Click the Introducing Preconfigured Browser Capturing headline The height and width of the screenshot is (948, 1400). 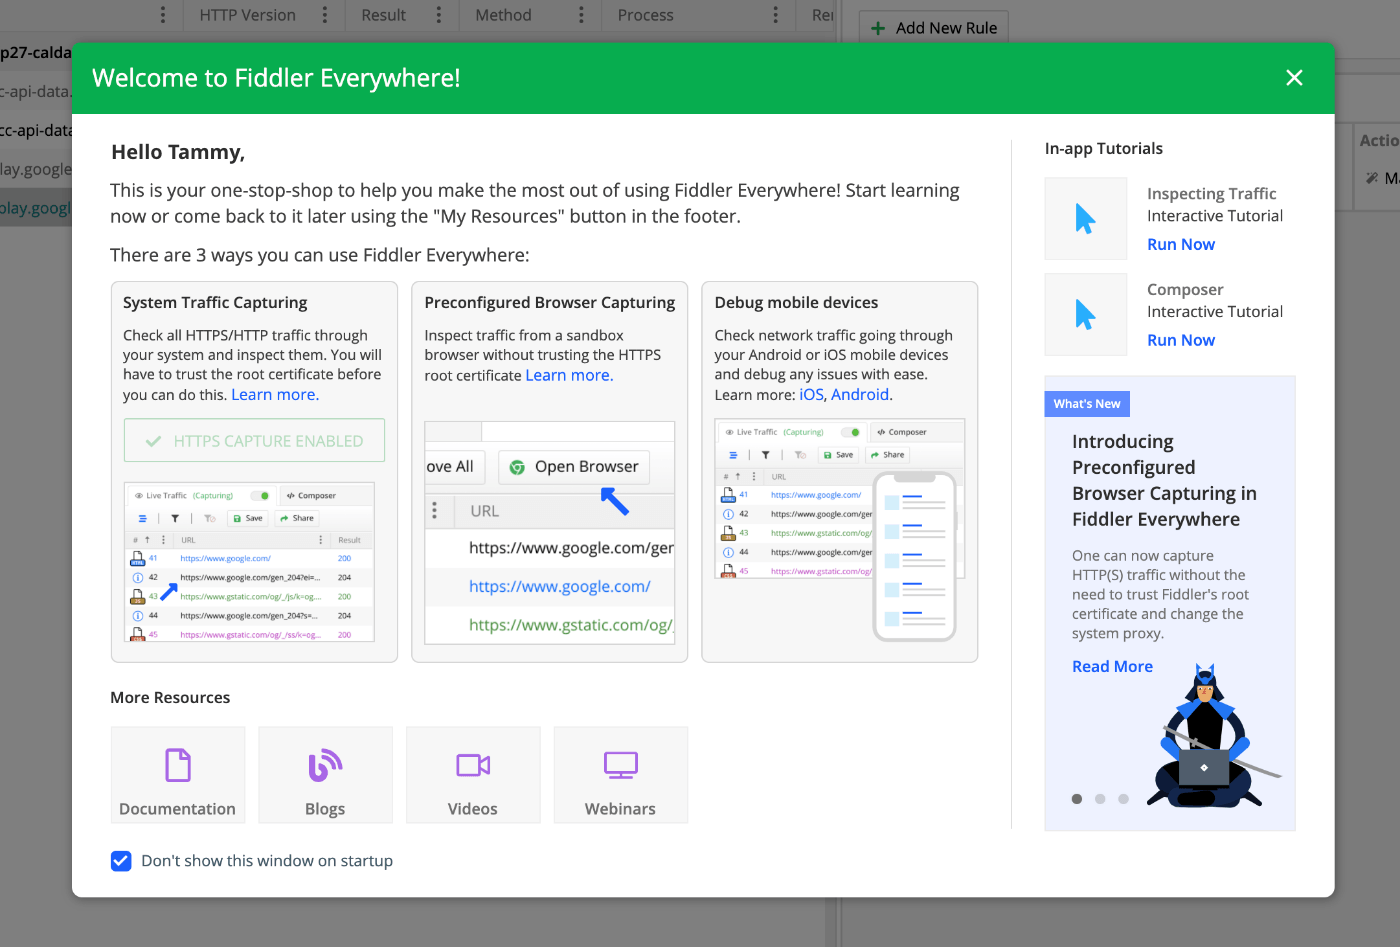tap(1164, 480)
